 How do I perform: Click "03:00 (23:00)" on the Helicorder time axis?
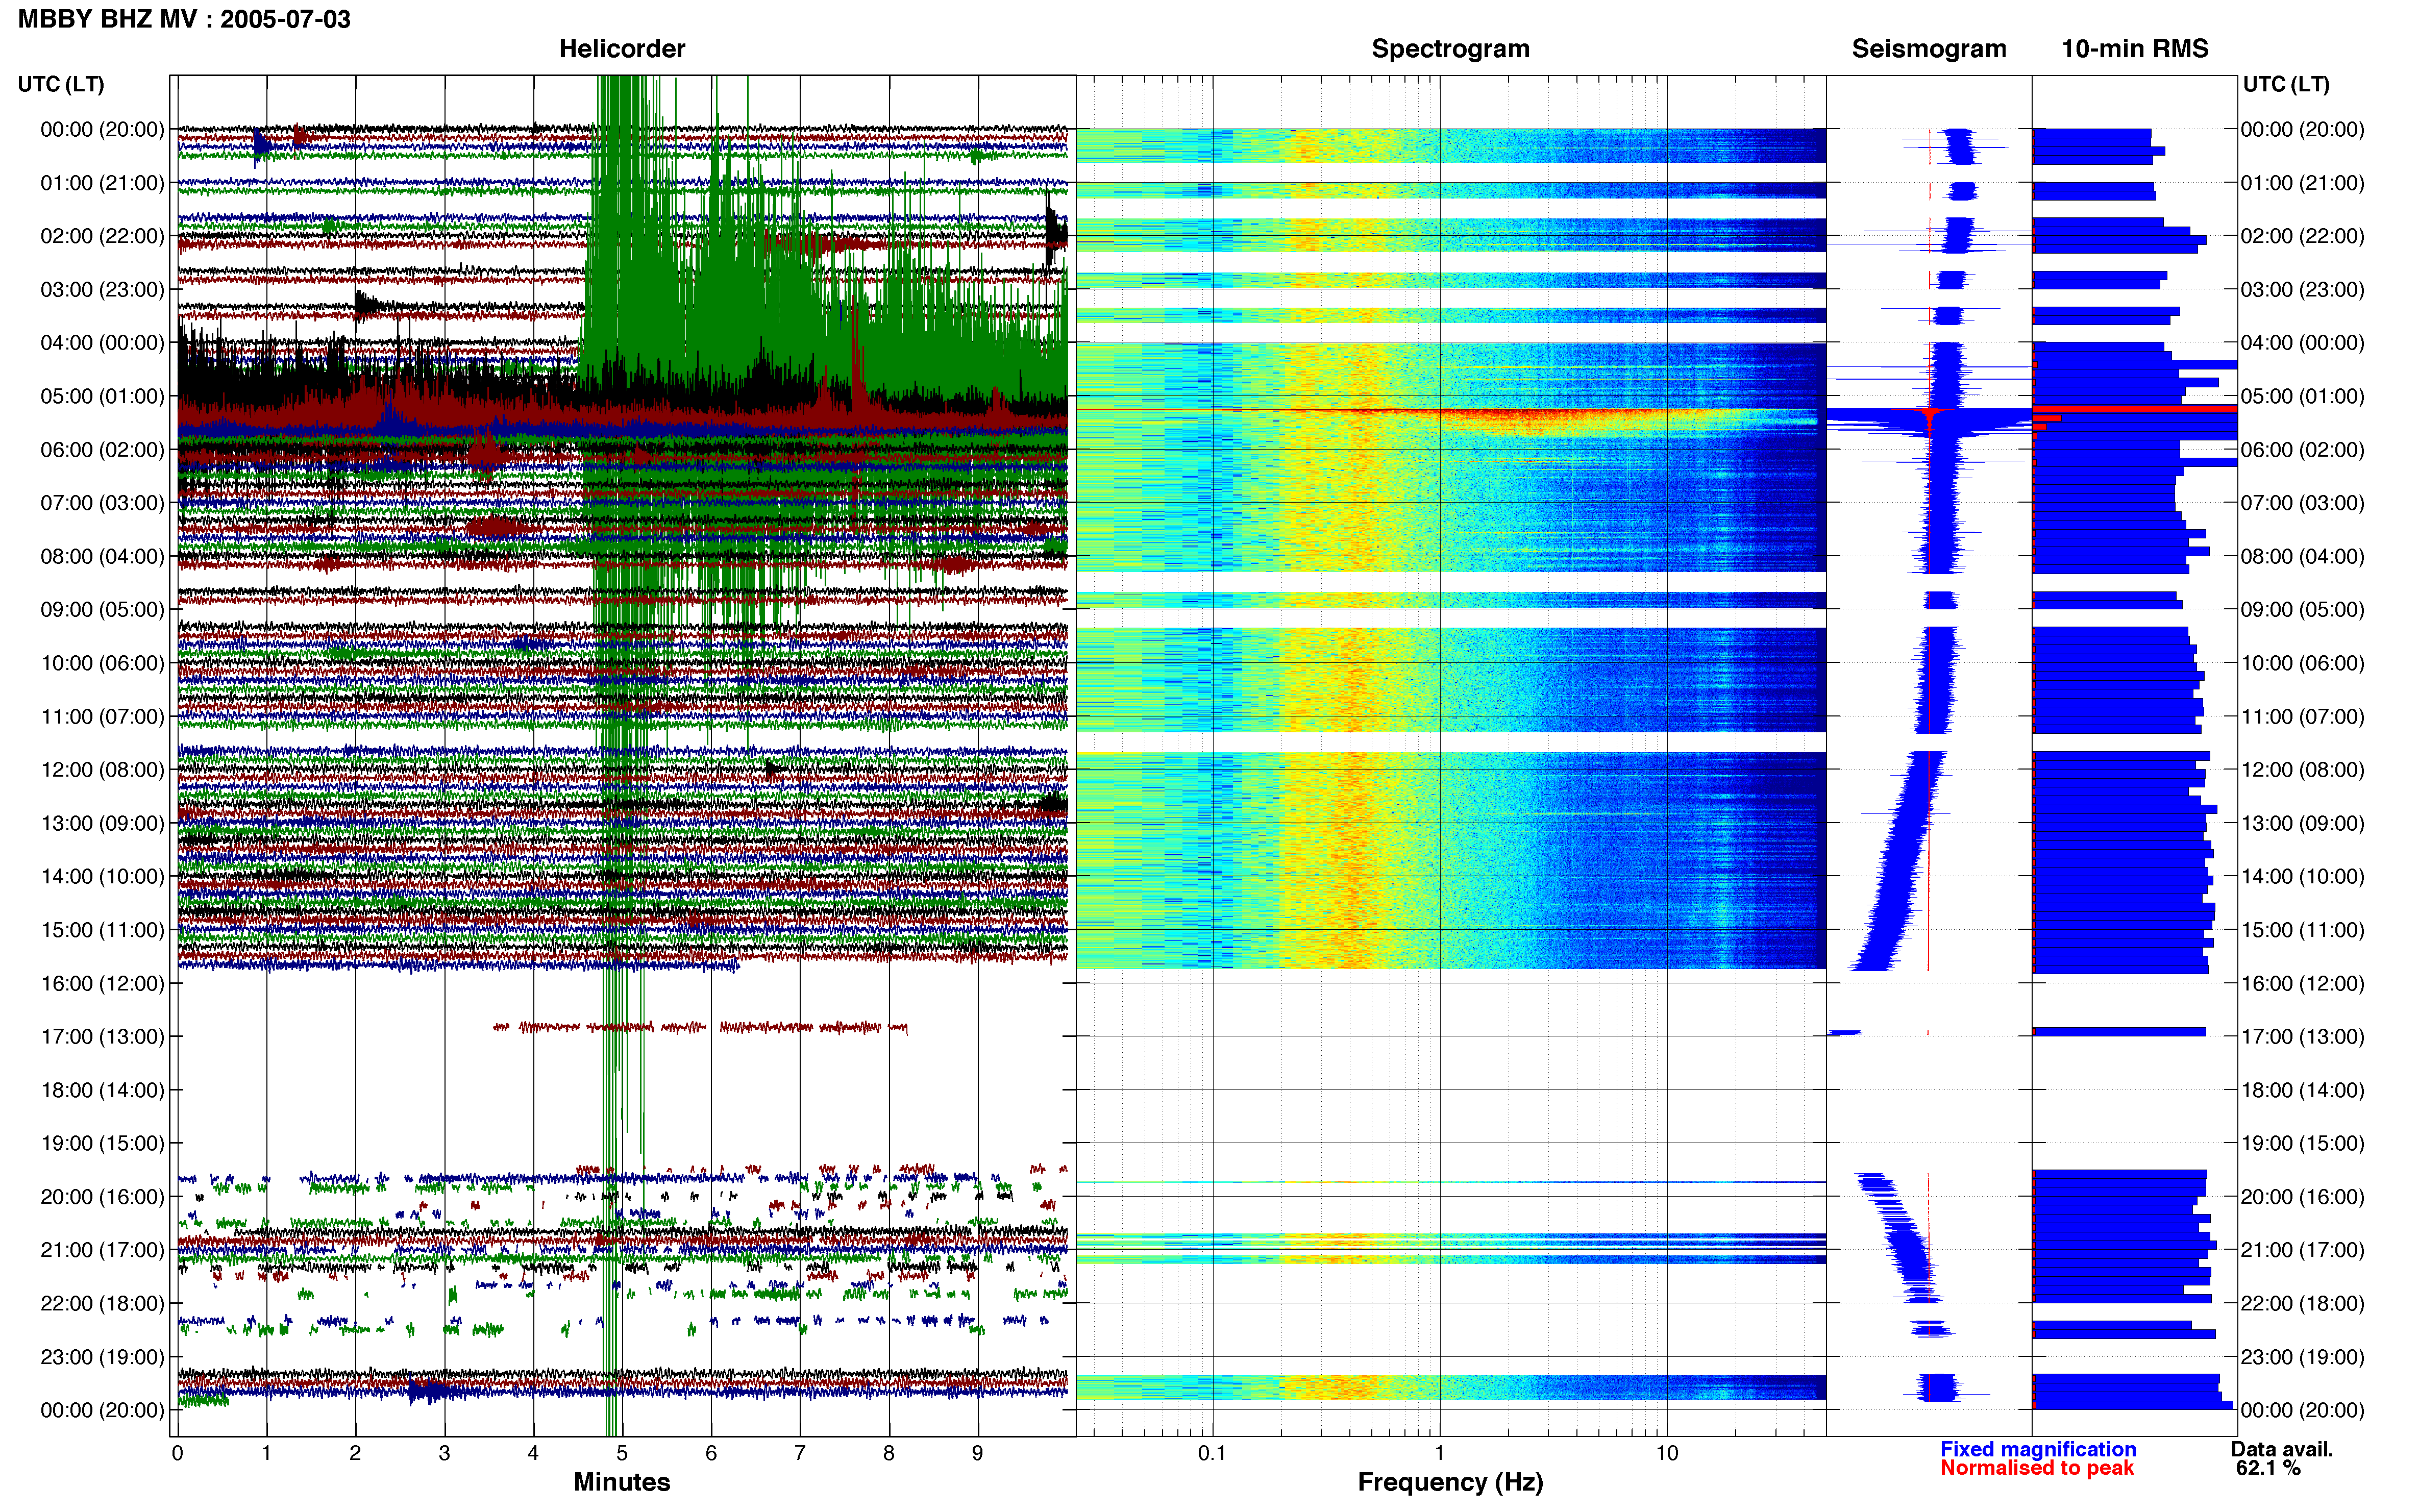tap(102, 290)
